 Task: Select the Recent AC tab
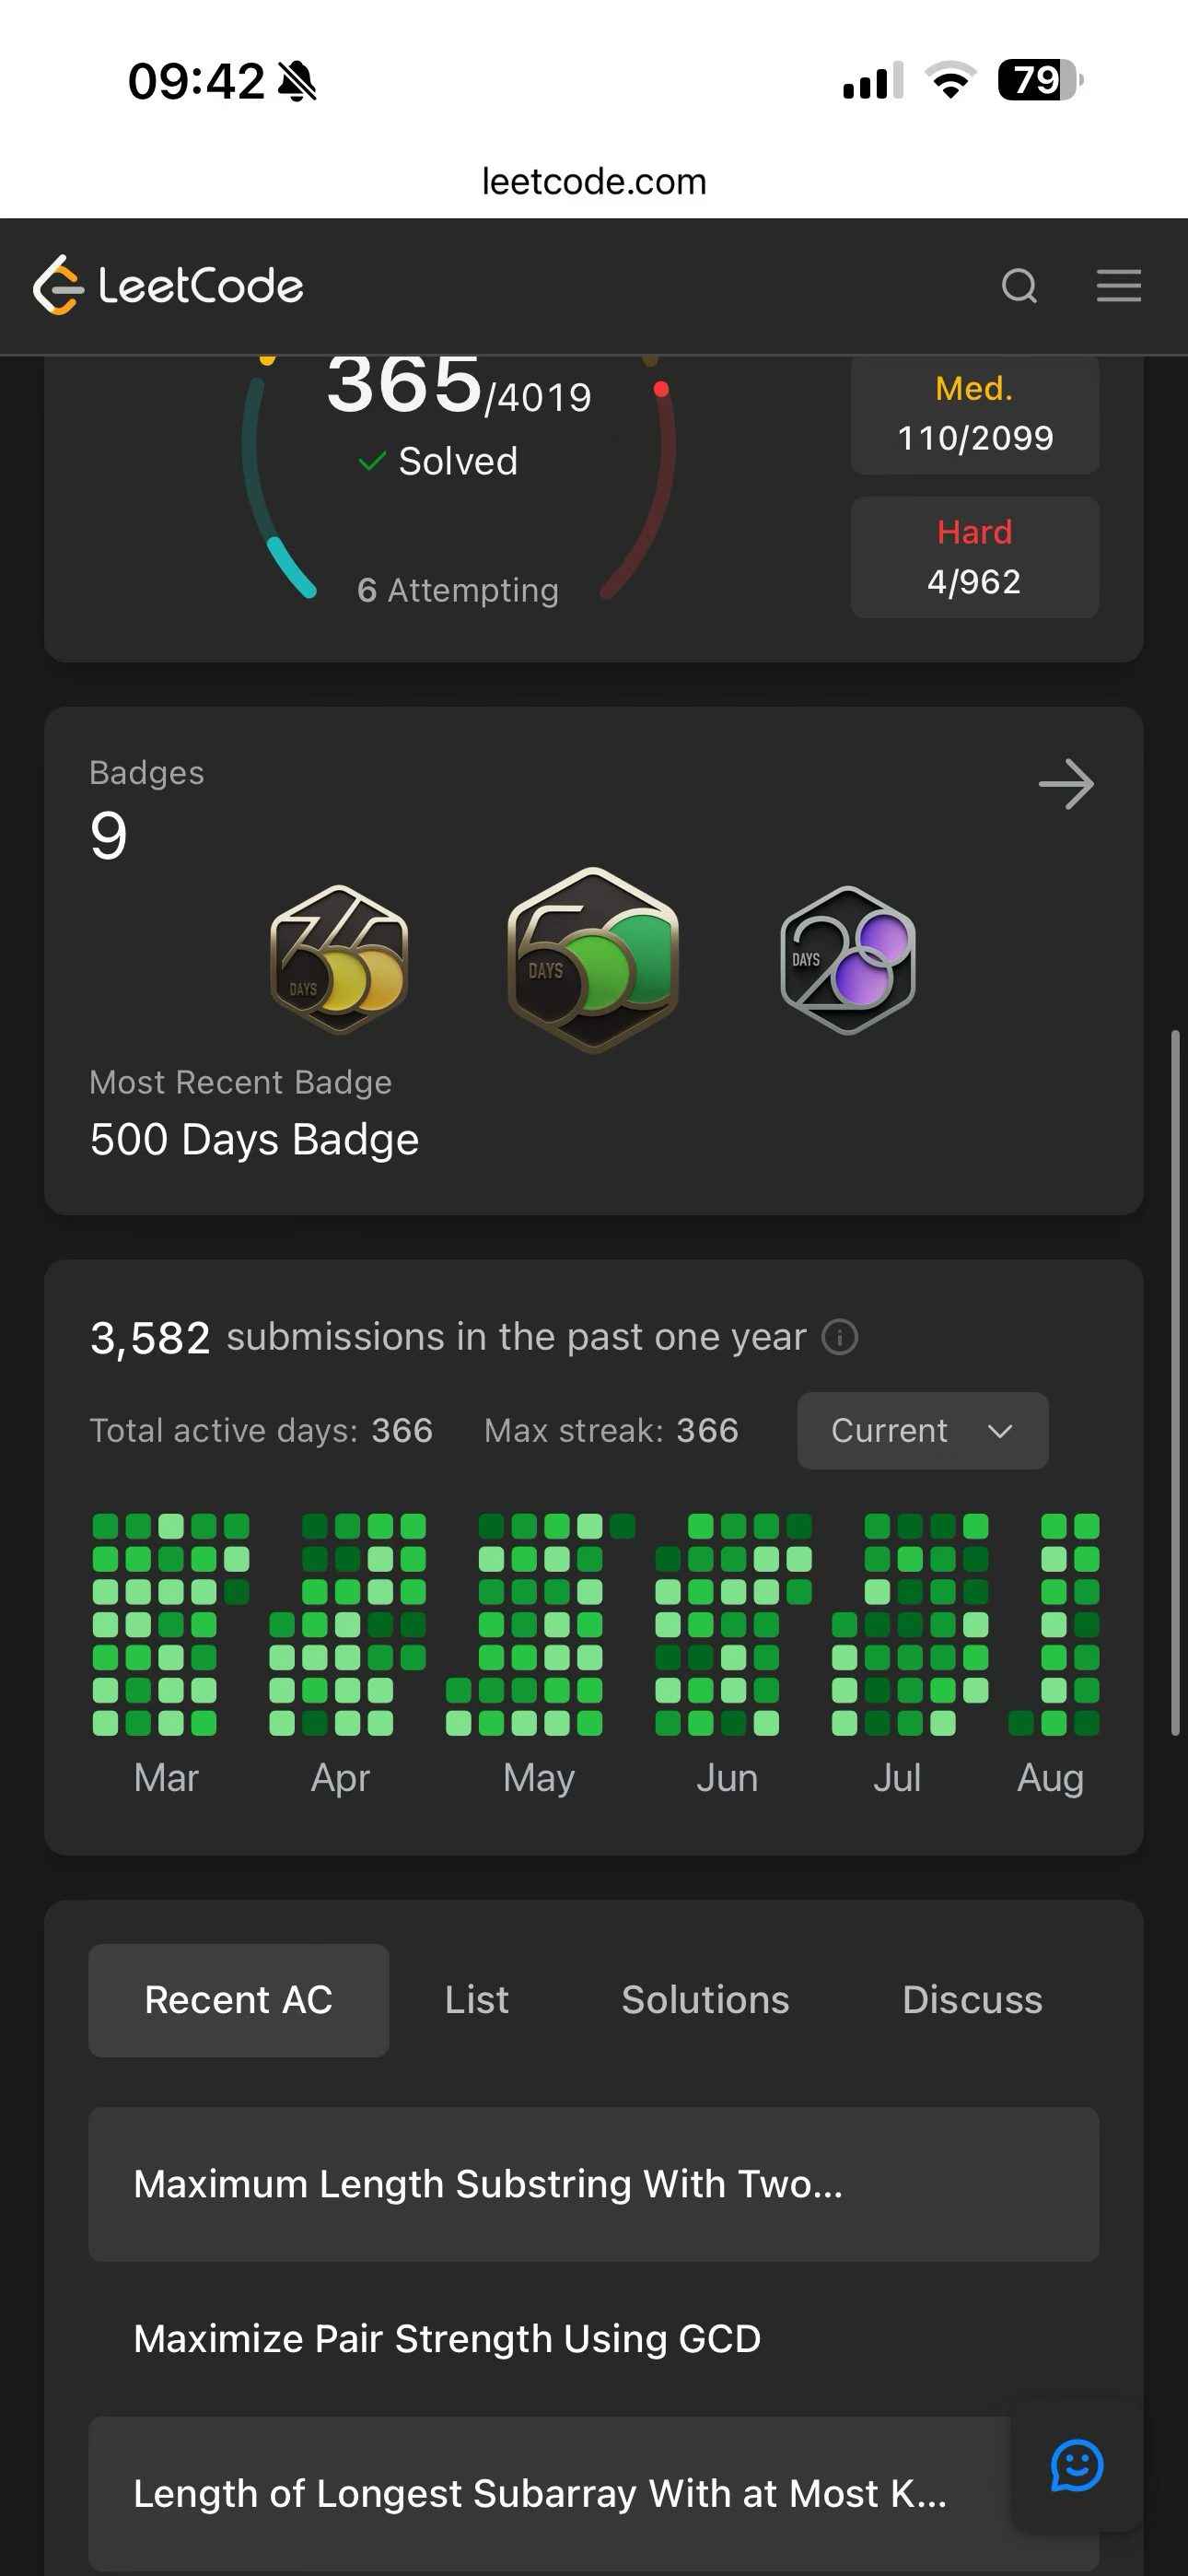click(x=238, y=2000)
